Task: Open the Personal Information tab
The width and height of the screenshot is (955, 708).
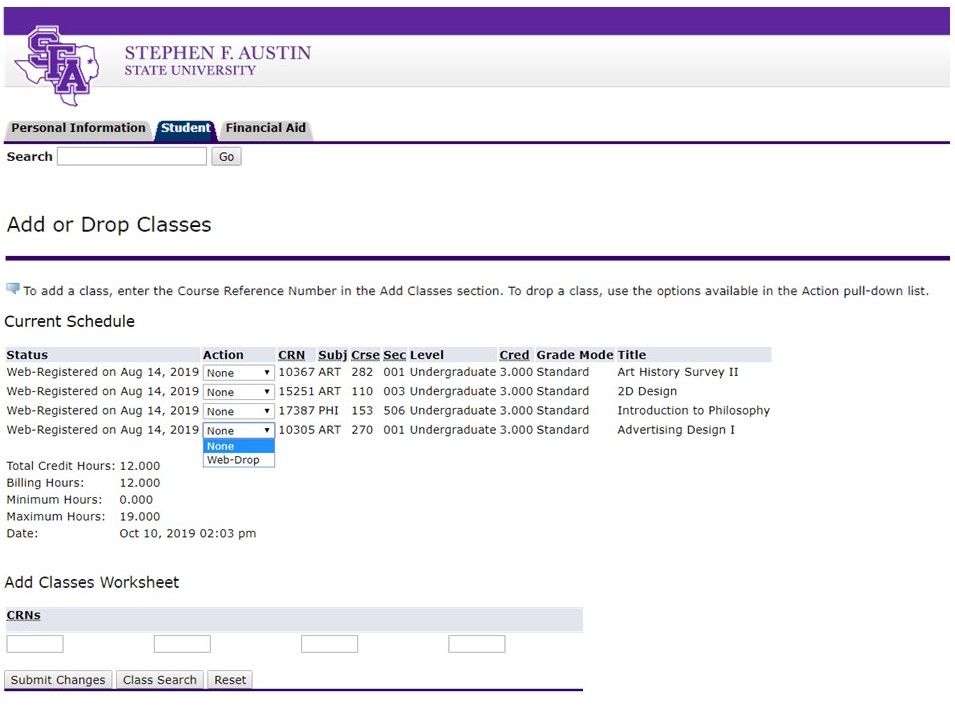Action: (x=78, y=128)
